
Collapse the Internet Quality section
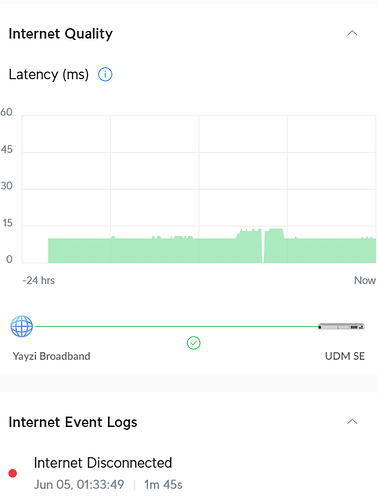[352, 33]
